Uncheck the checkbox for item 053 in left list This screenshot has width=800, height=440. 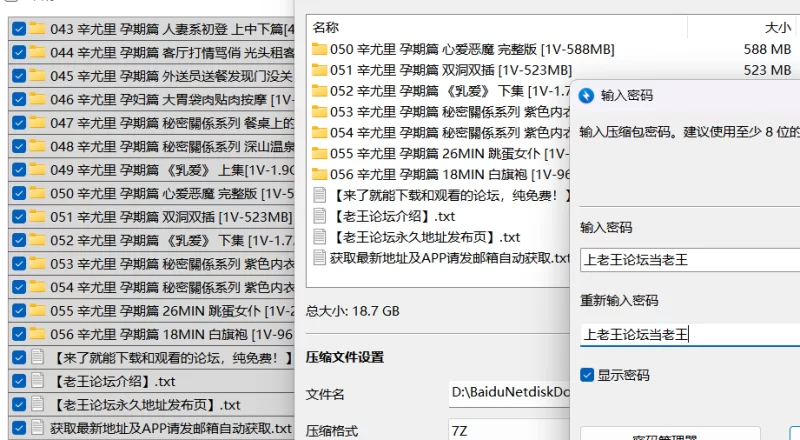coord(18,263)
